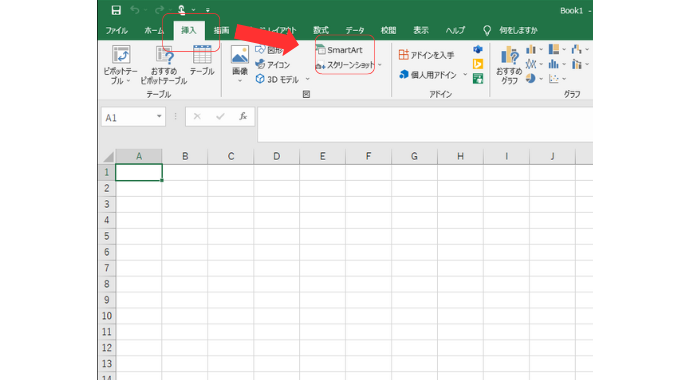Expand the 3D モデル dropdown arrow
Screen dimensions: 690x380
click(308, 79)
